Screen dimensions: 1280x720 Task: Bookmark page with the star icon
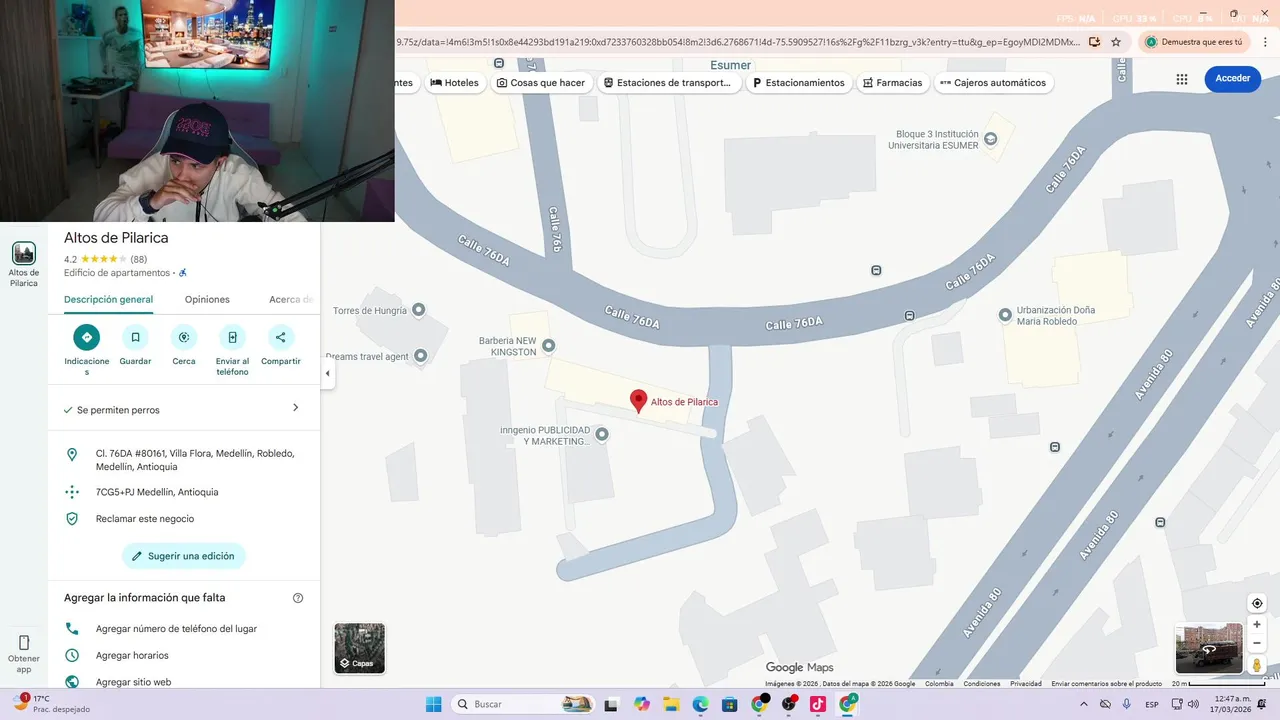click(x=1116, y=42)
